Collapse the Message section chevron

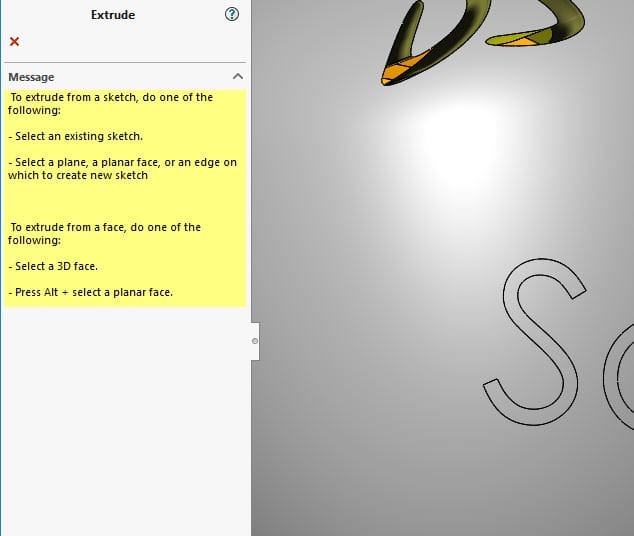click(237, 76)
